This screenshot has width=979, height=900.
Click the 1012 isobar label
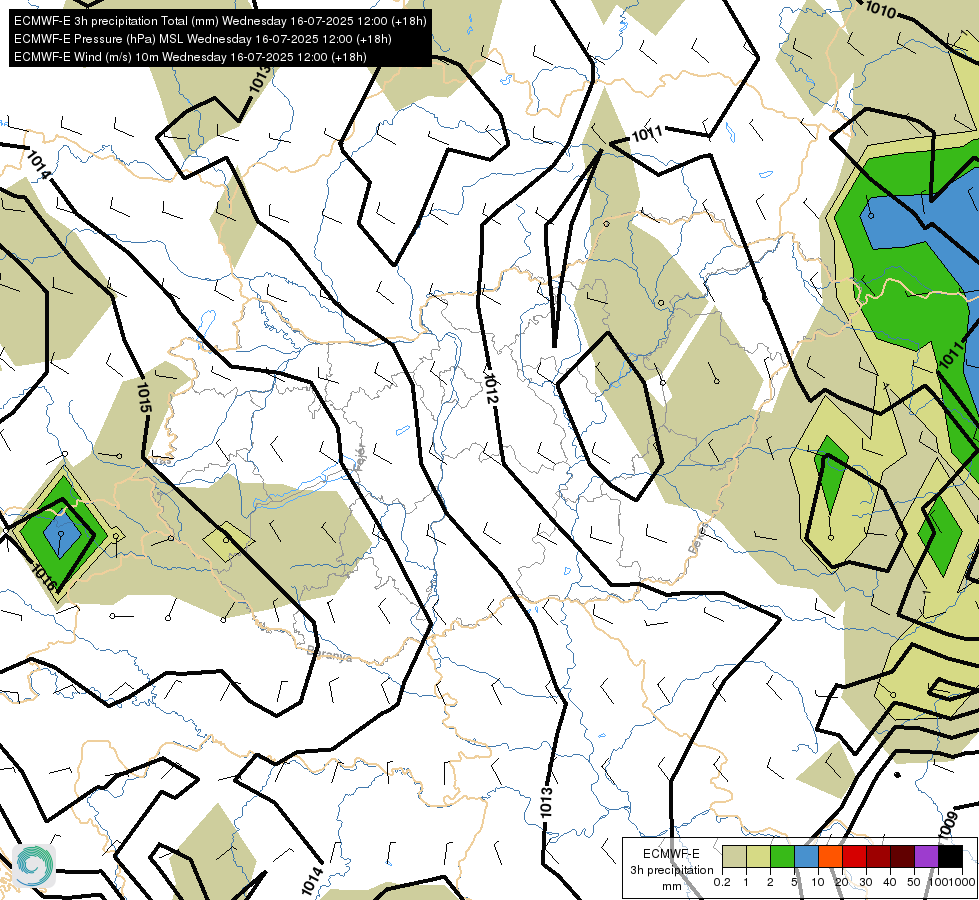(x=491, y=389)
